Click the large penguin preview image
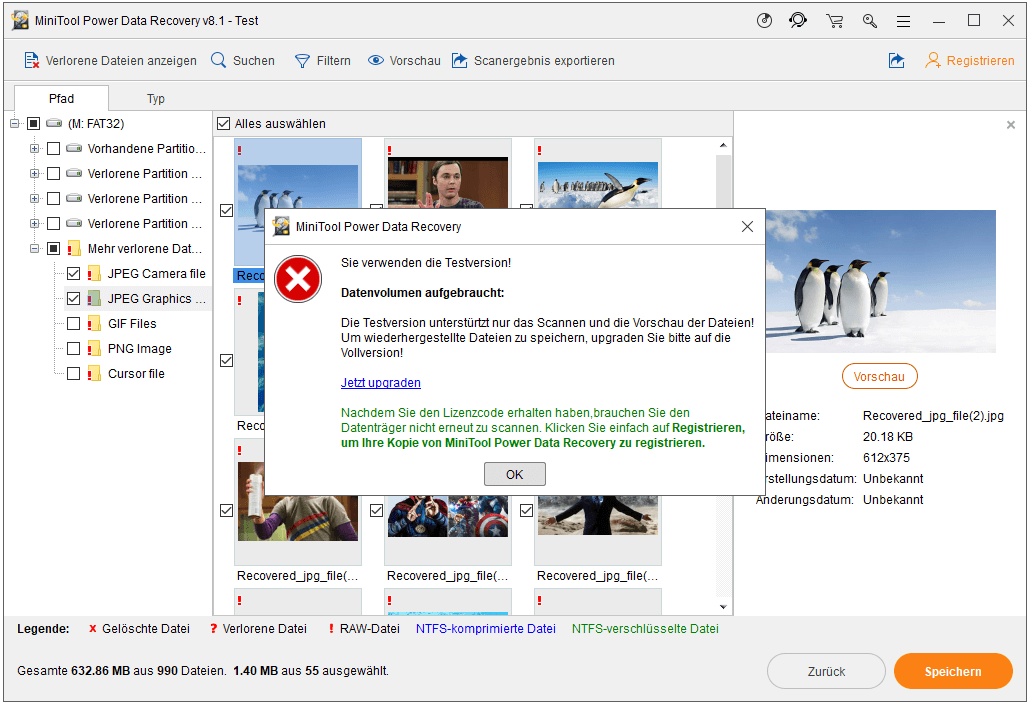The height and width of the screenshot is (705, 1030). click(880, 281)
